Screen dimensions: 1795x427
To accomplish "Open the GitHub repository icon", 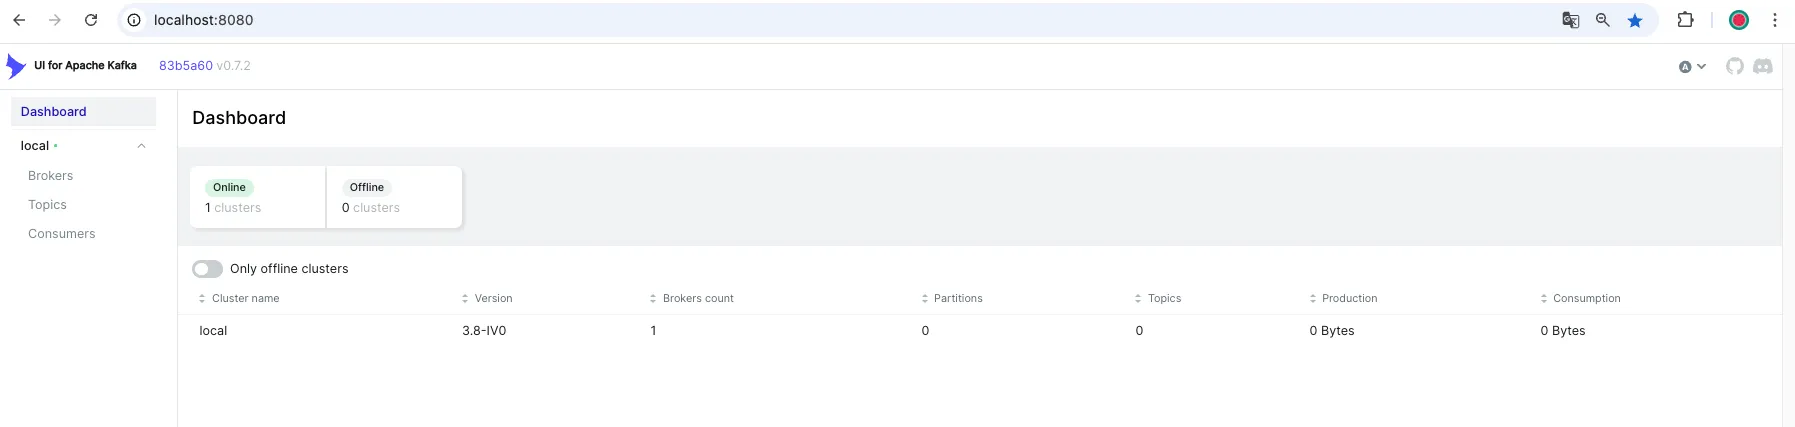I will point(1735,66).
